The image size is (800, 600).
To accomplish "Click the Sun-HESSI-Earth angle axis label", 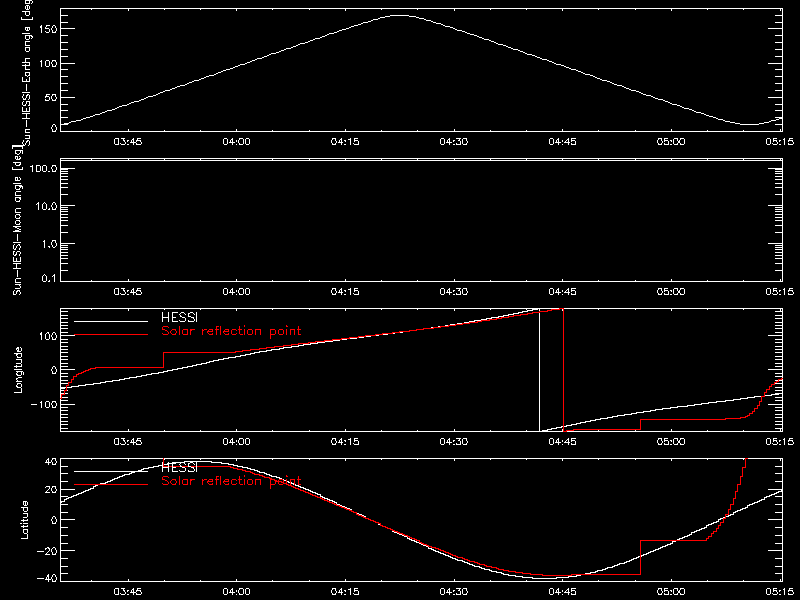I will point(27,73).
